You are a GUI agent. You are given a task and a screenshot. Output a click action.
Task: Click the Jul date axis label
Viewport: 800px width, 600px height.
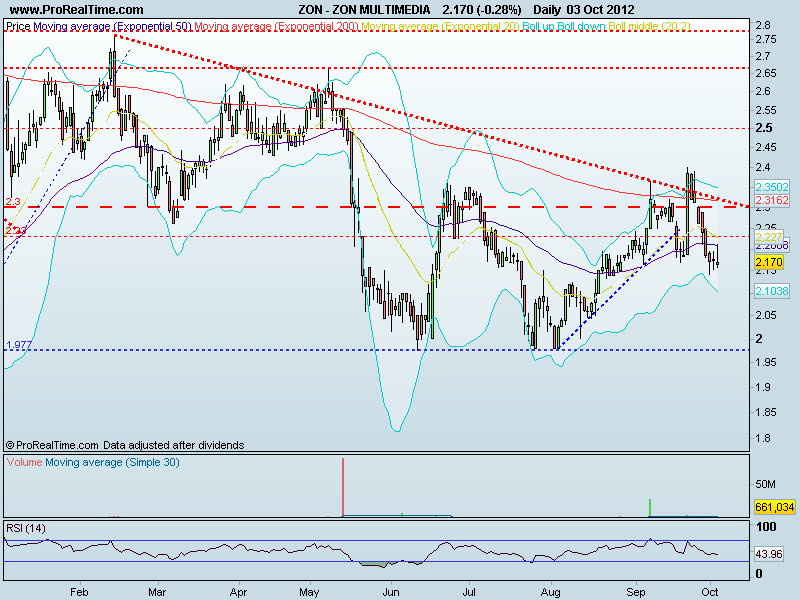coord(468,592)
